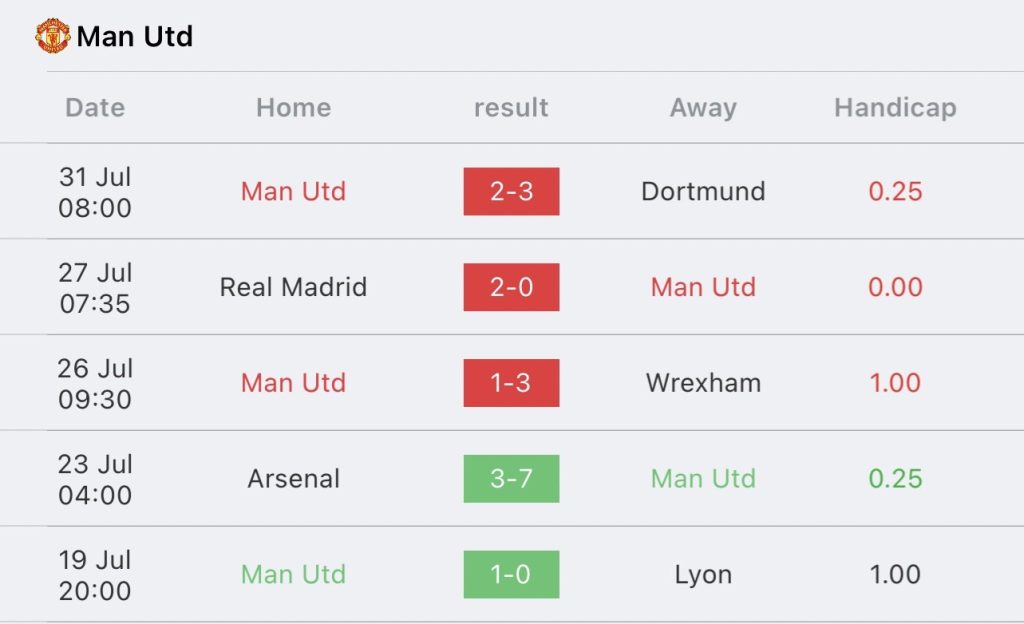This screenshot has width=1024, height=624.
Task: Open the 2-0 result badge
Action: (x=511, y=287)
